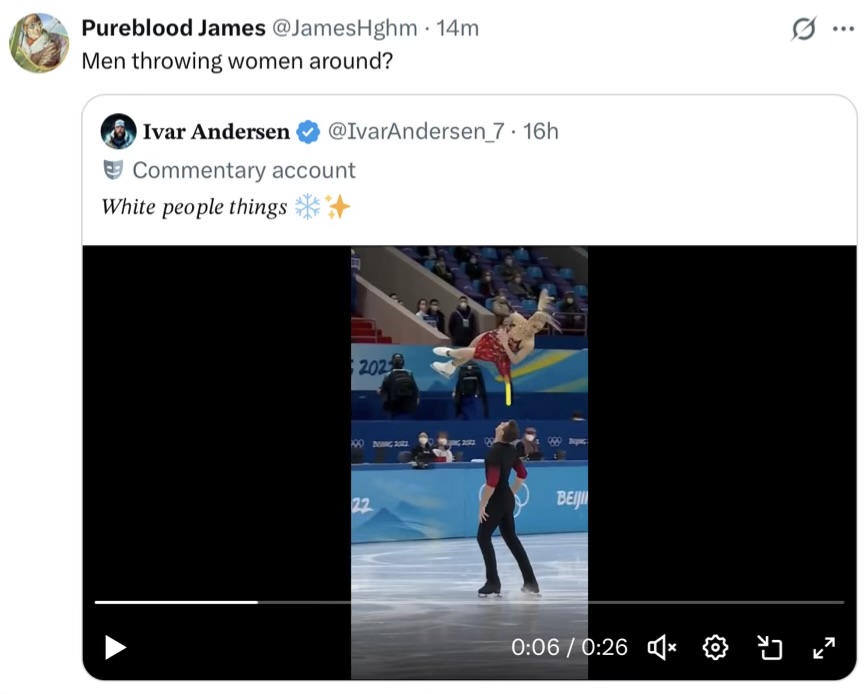The height and width of the screenshot is (694, 864).
Task: Expand the video to fullscreen
Action: pyautogui.click(x=824, y=647)
